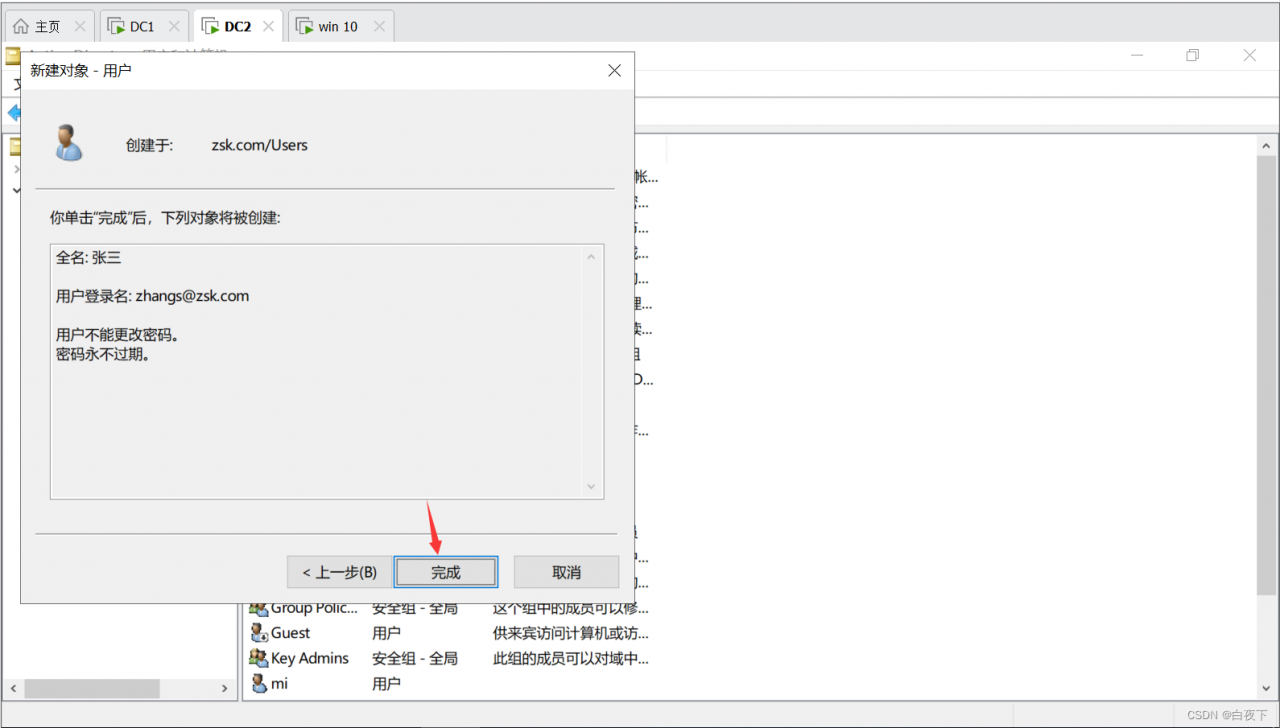Click the home icon on the 主页 tab
The image size is (1280, 728).
(20, 26)
